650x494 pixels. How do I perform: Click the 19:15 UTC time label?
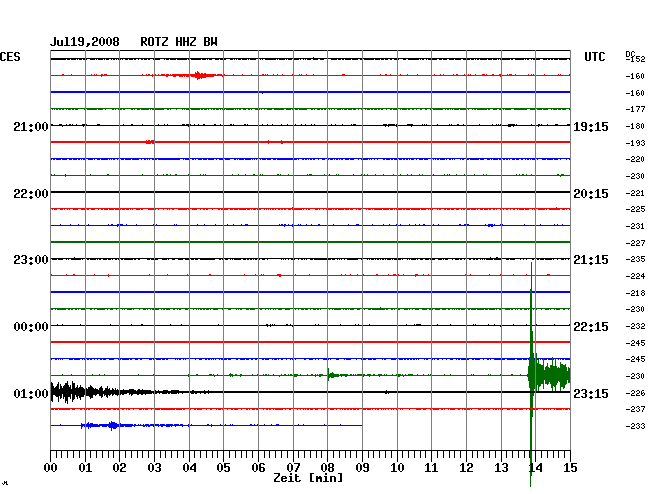[x=591, y=127]
